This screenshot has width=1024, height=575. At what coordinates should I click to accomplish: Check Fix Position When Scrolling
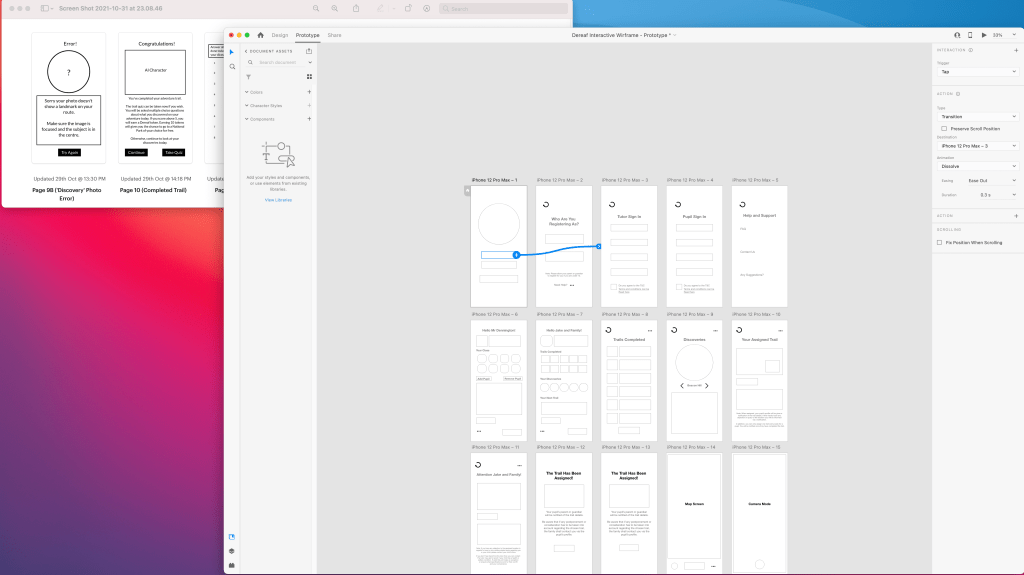click(939, 242)
